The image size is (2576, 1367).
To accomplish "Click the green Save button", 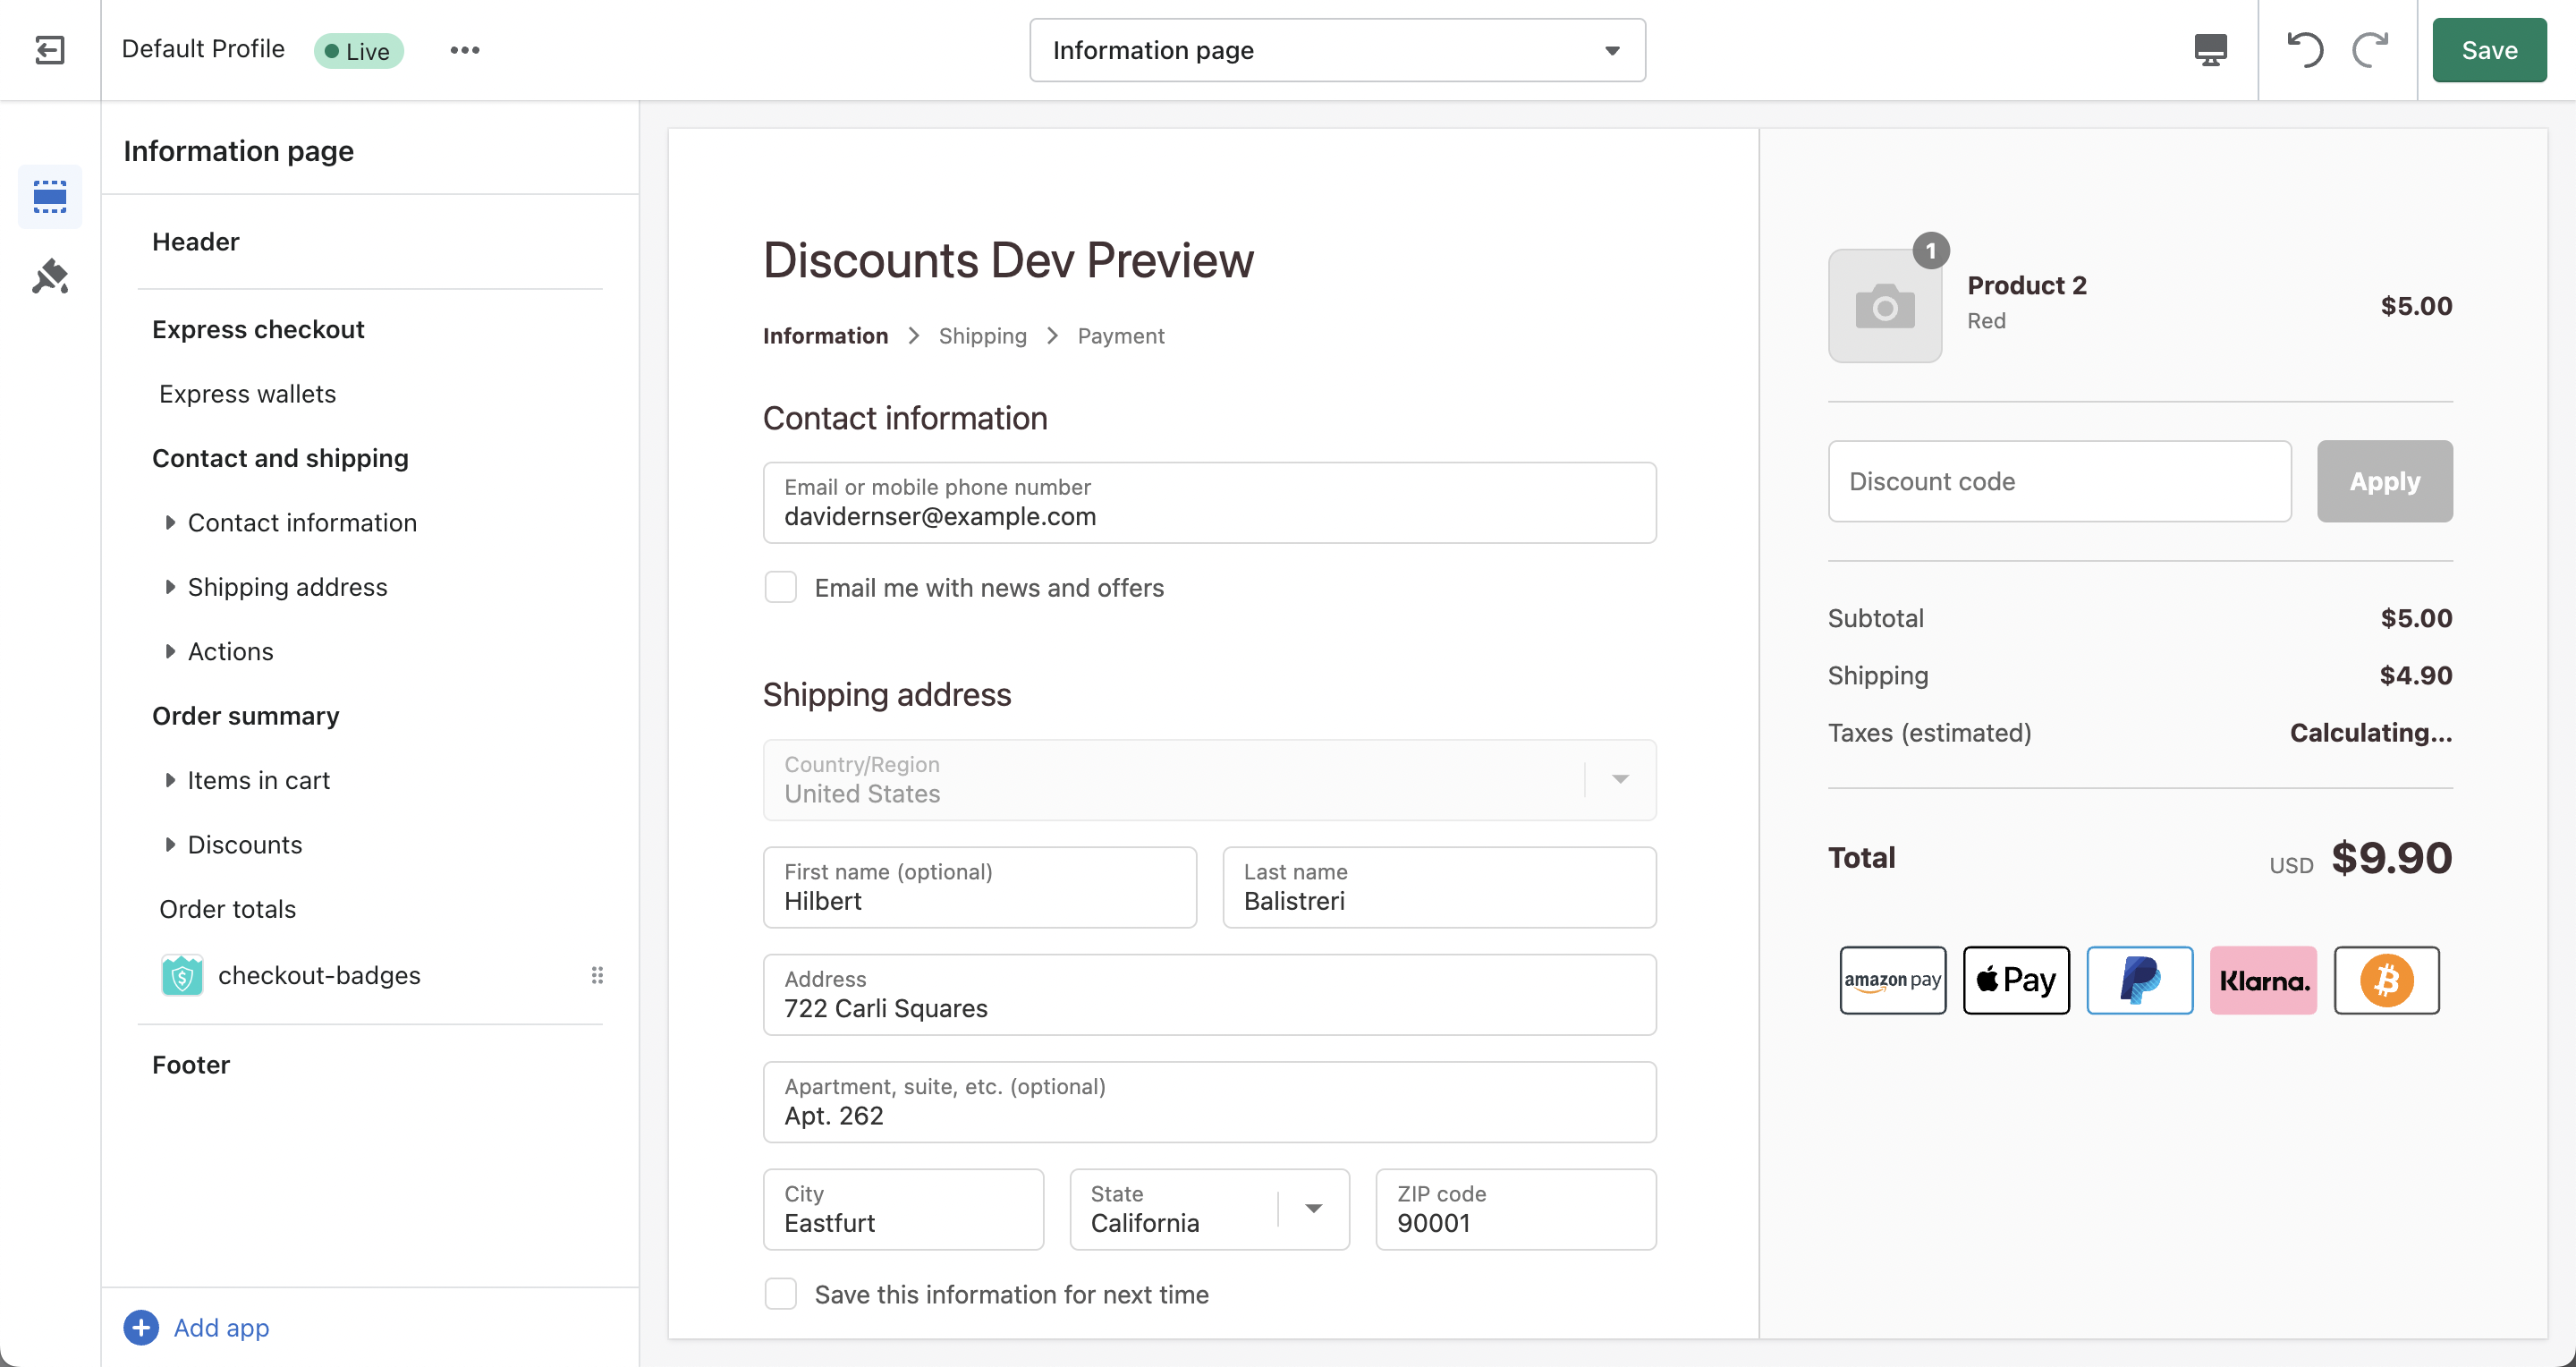I will 2488,50.
